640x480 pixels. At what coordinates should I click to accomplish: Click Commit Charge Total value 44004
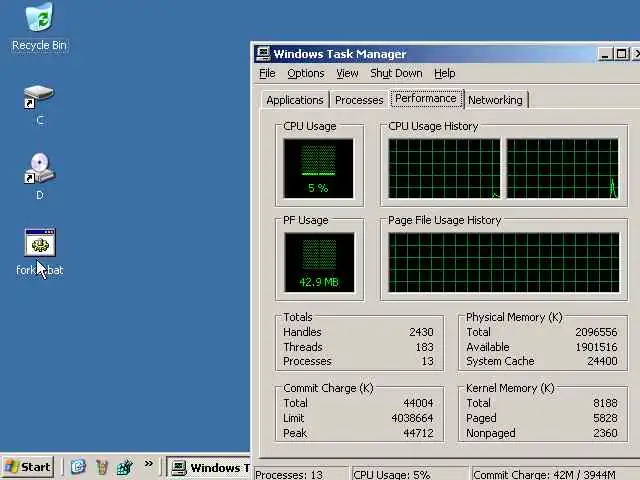(418, 403)
